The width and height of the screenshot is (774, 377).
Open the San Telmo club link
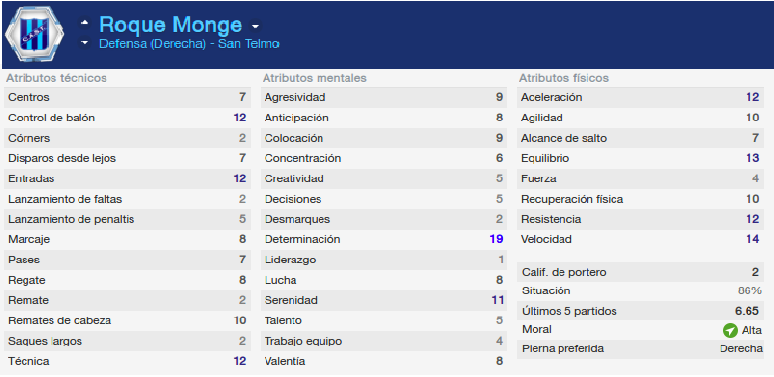pyautogui.click(x=249, y=44)
